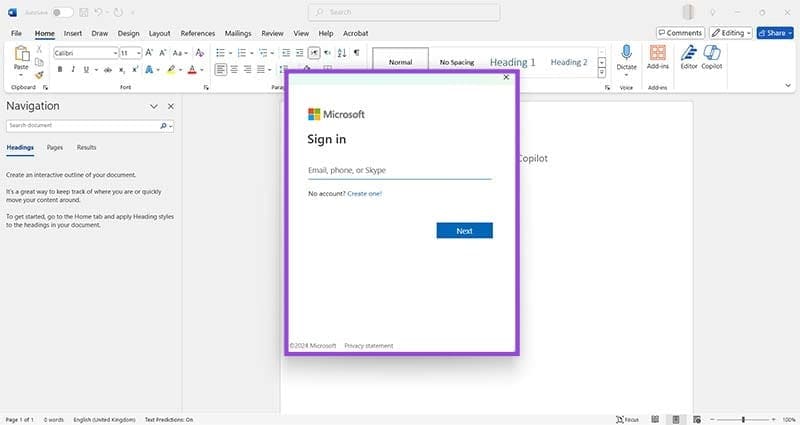This screenshot has height=425, width=800.
Task: Click the Sort A-Z icon
Action: pos(342,53)
